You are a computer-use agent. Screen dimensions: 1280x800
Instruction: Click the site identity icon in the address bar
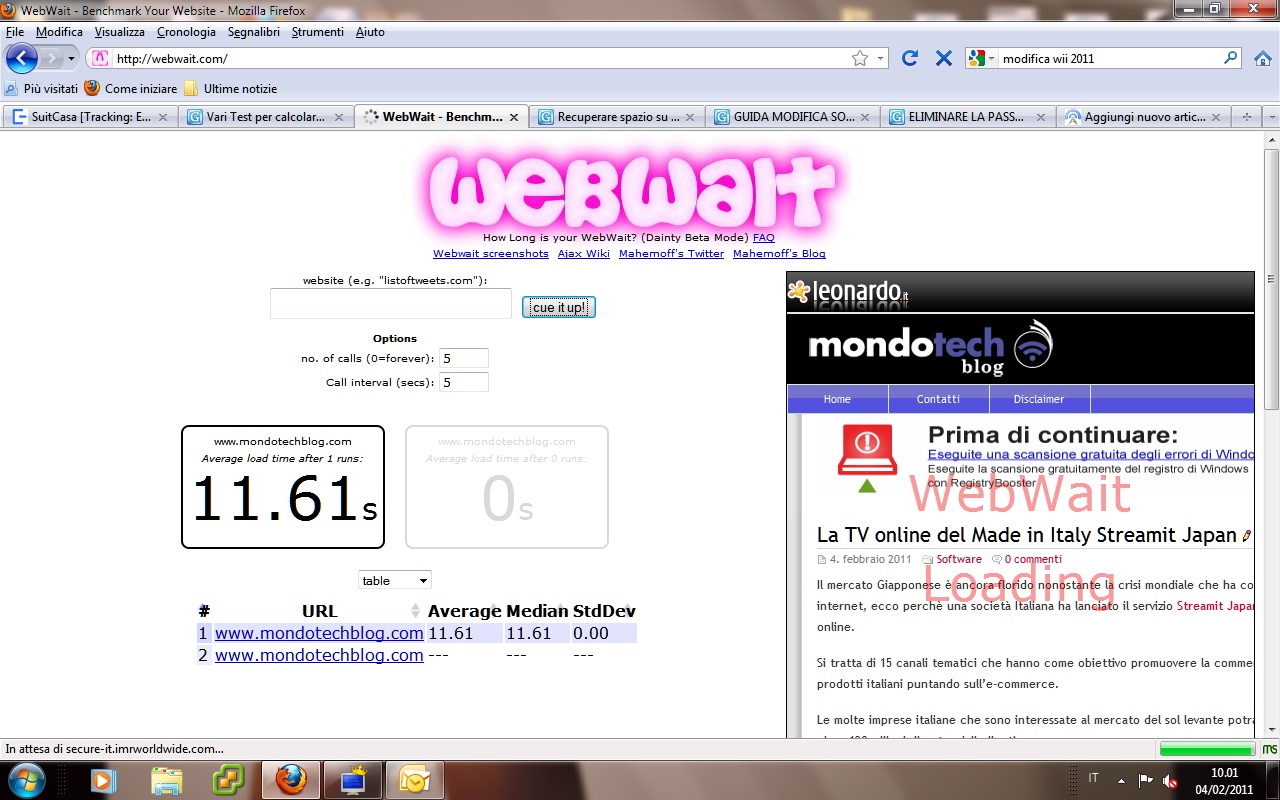[x=101, y=58]
